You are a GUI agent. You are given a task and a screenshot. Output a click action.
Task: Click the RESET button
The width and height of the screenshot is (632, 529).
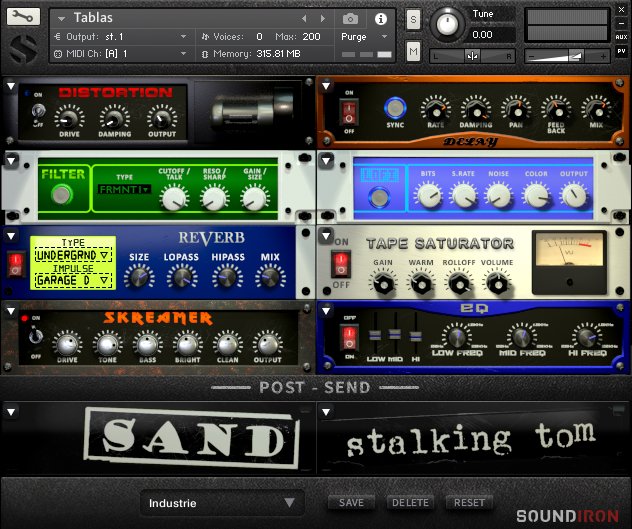(469, 502)
